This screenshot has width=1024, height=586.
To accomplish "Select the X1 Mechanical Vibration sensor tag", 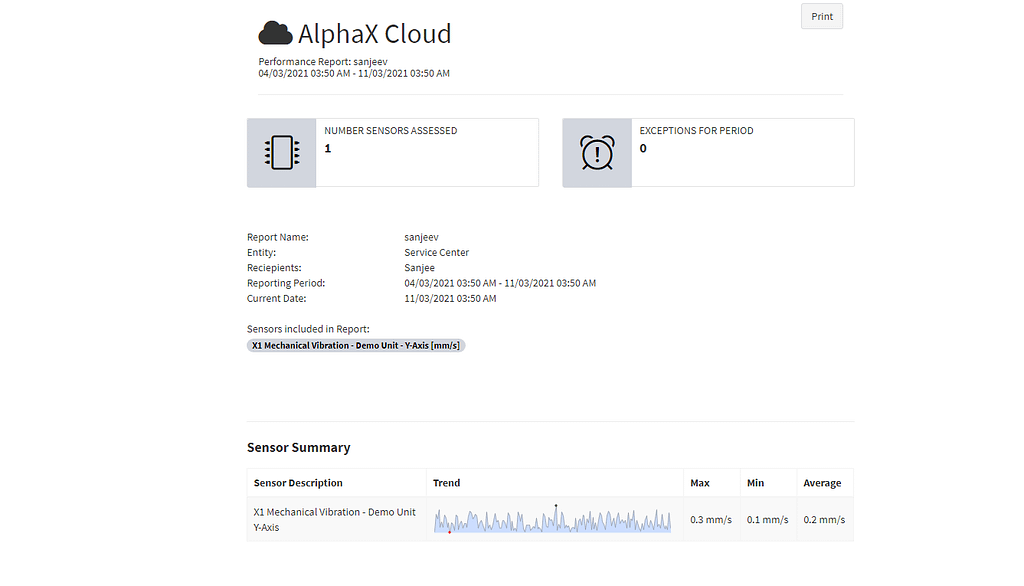I will (x=356, y=346).
